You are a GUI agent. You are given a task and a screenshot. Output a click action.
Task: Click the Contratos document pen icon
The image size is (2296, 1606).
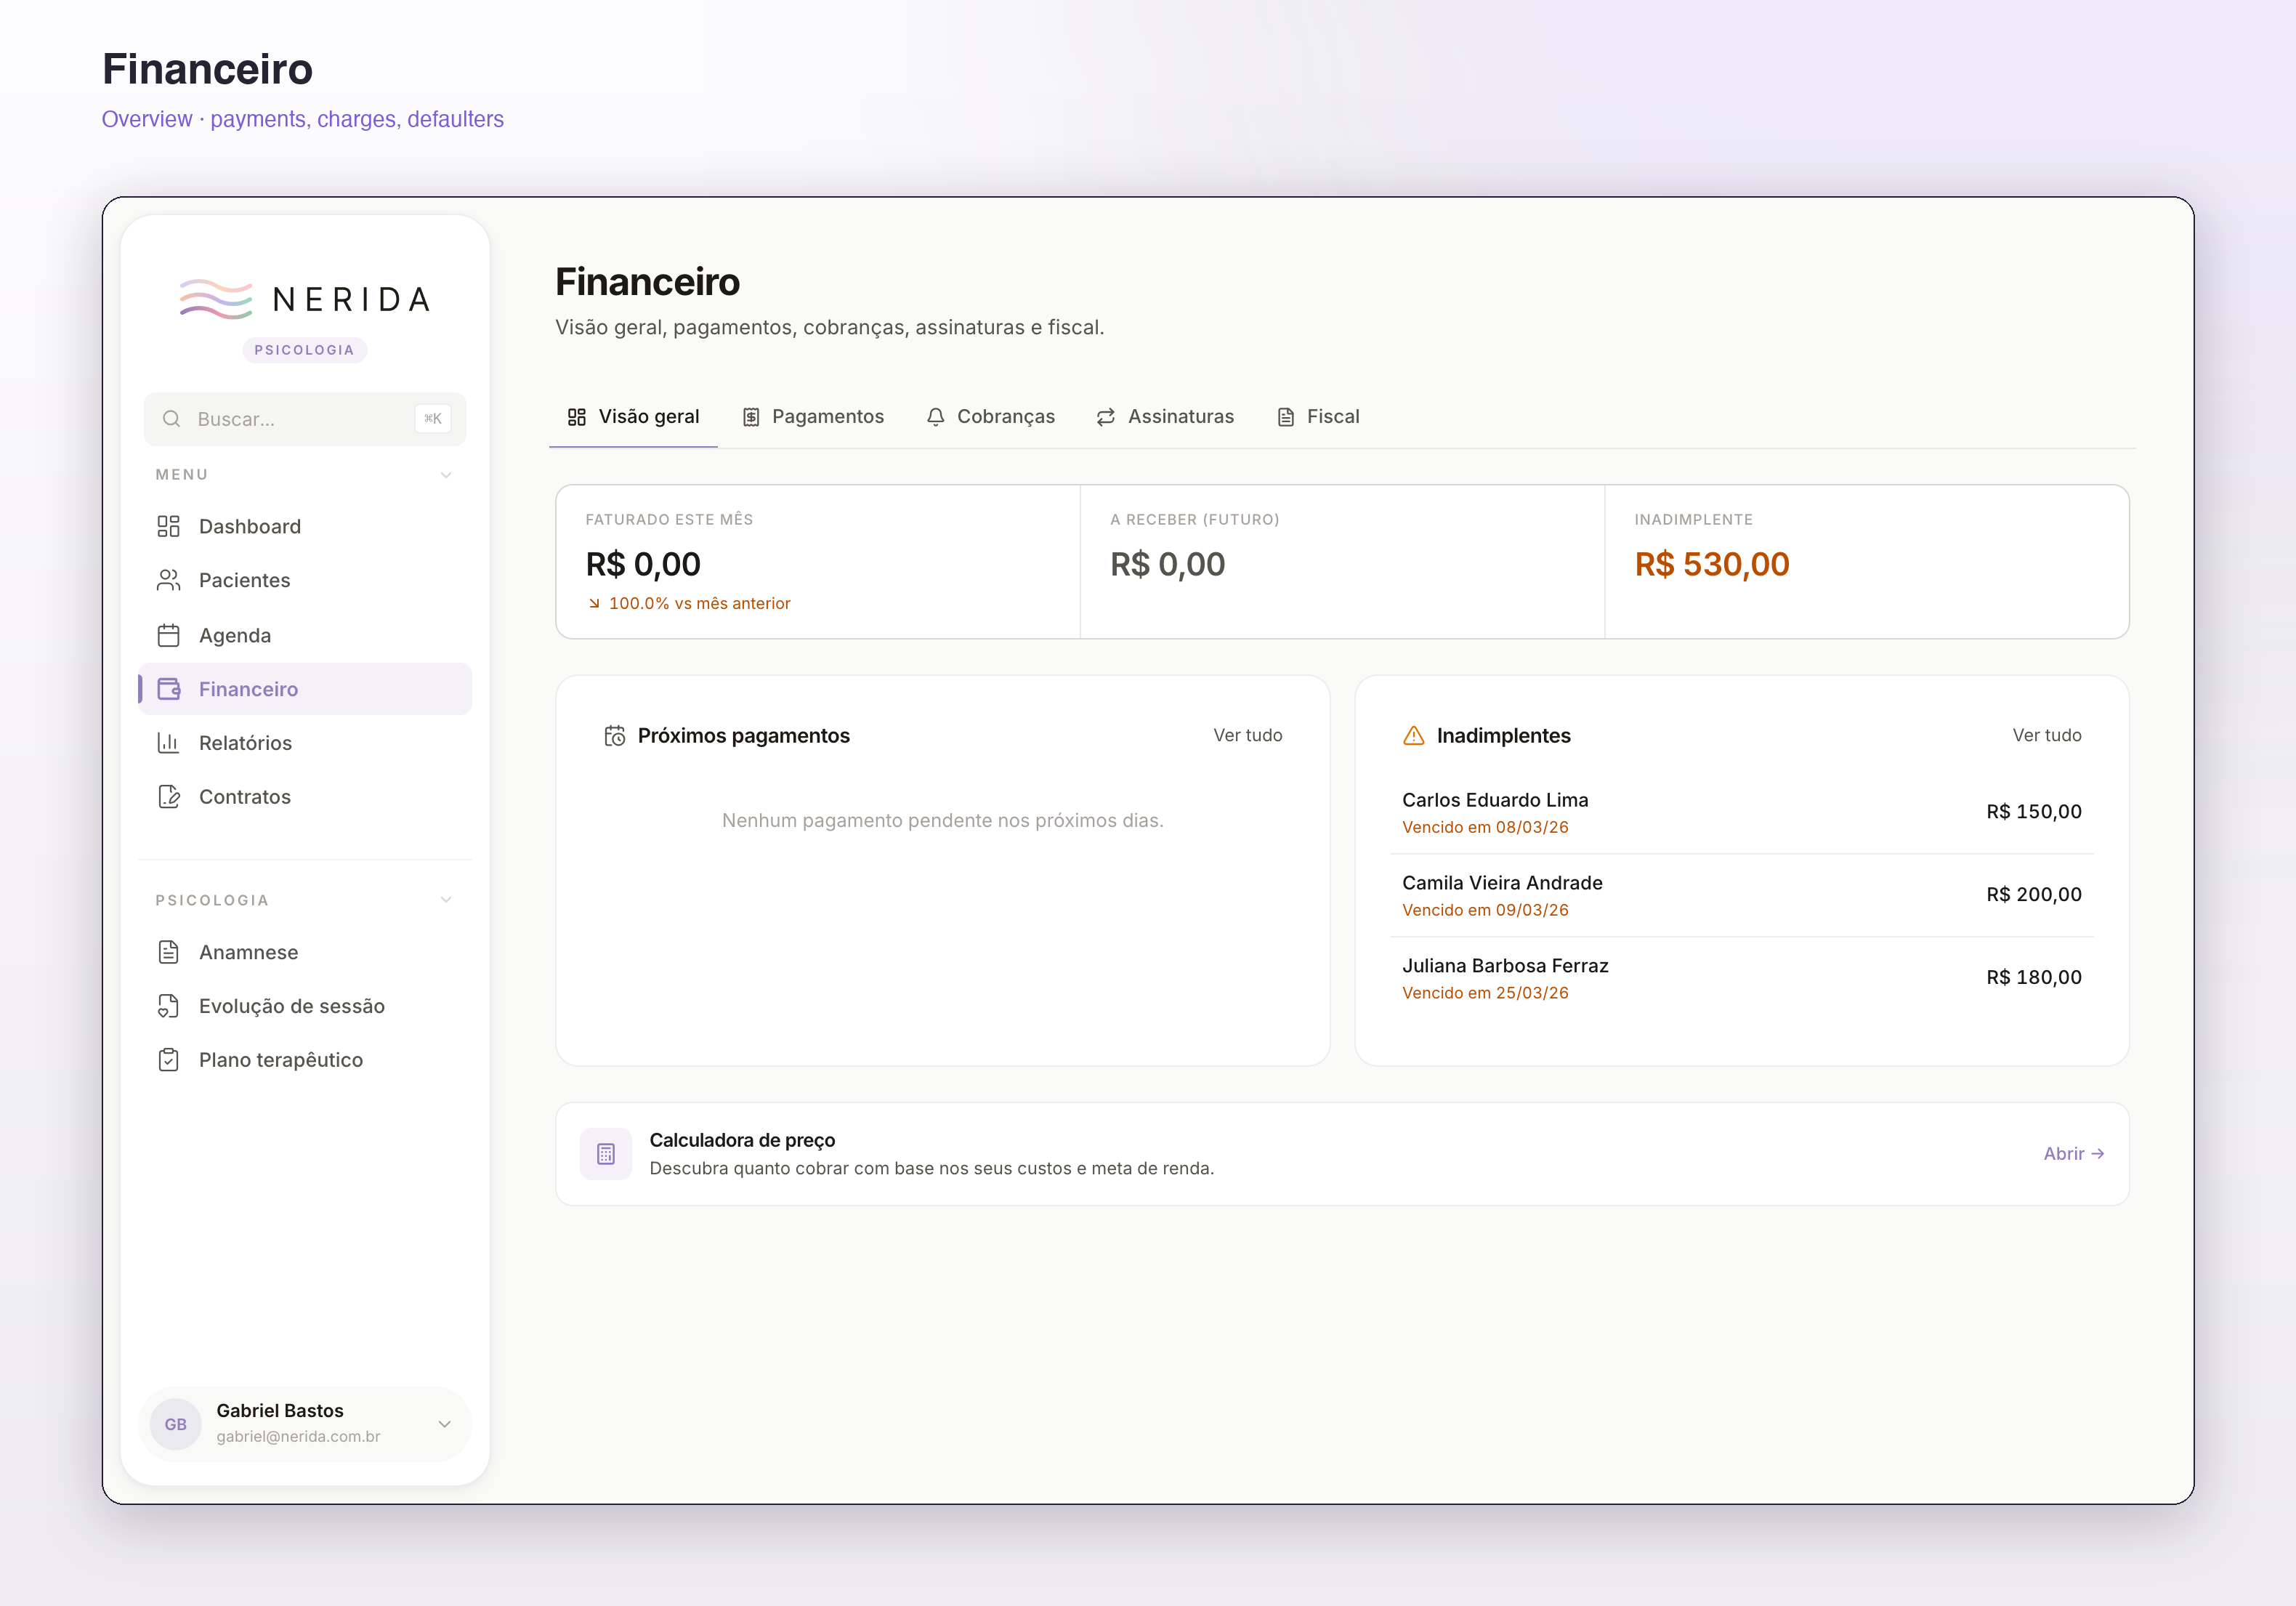168,797
